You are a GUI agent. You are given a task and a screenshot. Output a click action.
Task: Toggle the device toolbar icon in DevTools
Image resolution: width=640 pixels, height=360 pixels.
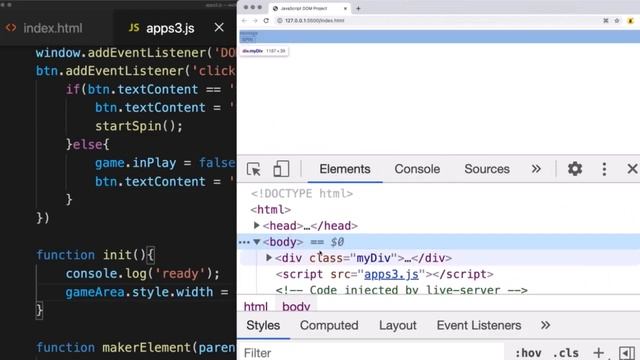pos(281,169)
